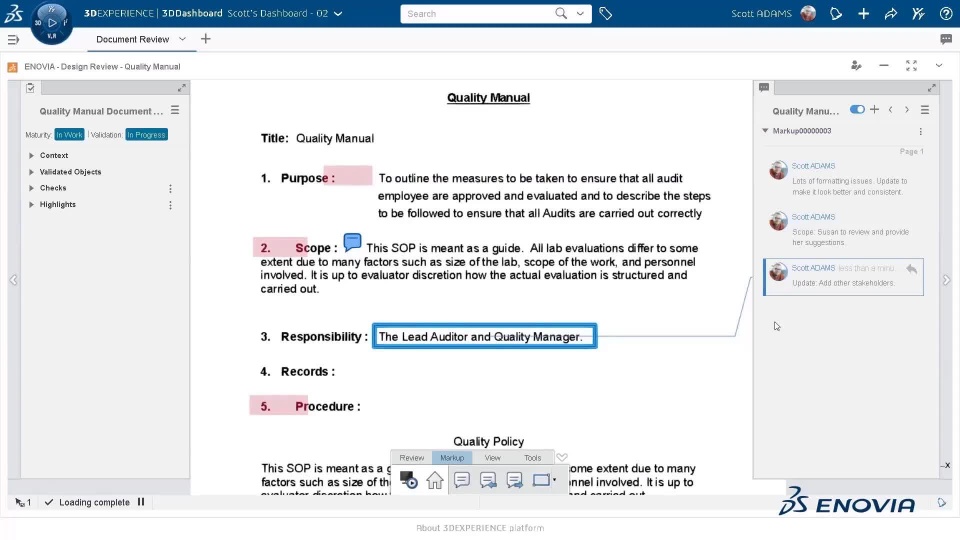
Task: Open the help question mark icon
Action: click(x=946, y=13)
